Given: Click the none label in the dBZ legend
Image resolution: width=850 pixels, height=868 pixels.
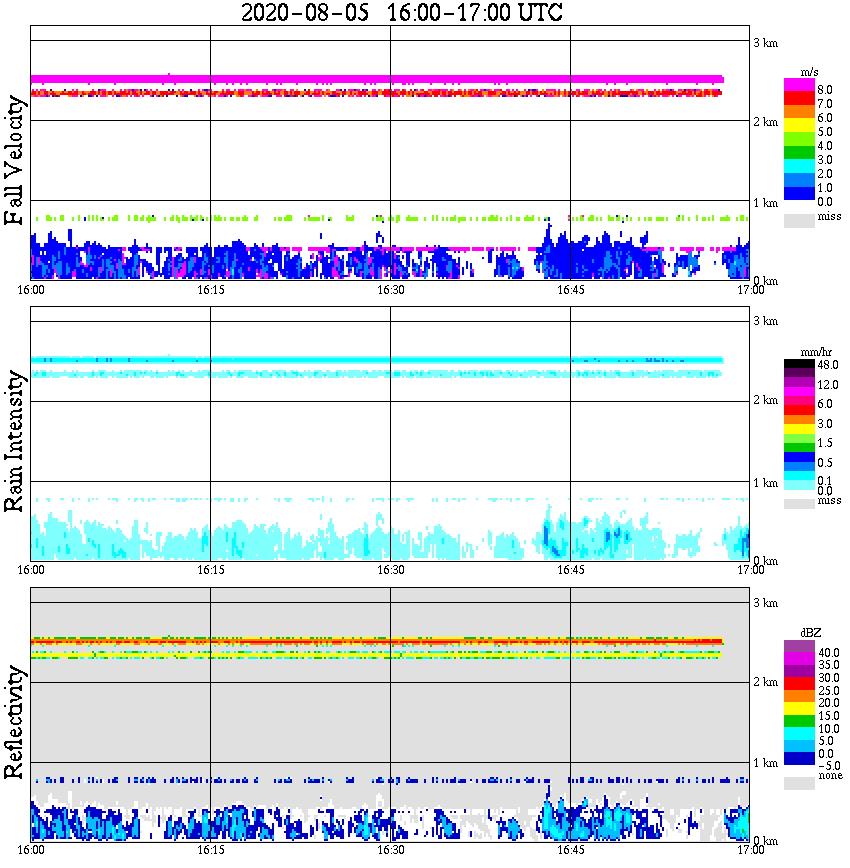Looking at the screenshot, I should coord(830,776).
